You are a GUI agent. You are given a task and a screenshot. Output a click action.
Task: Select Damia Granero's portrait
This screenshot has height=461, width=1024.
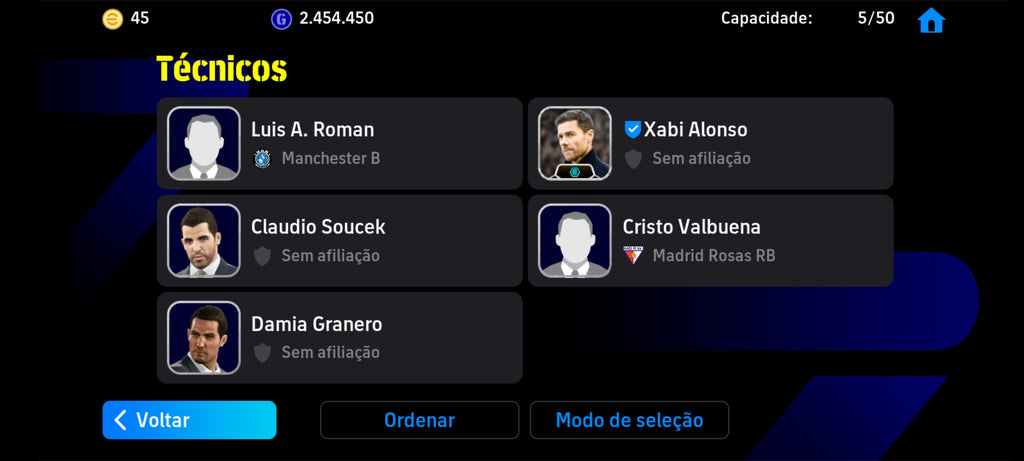(x=204, y=338)
